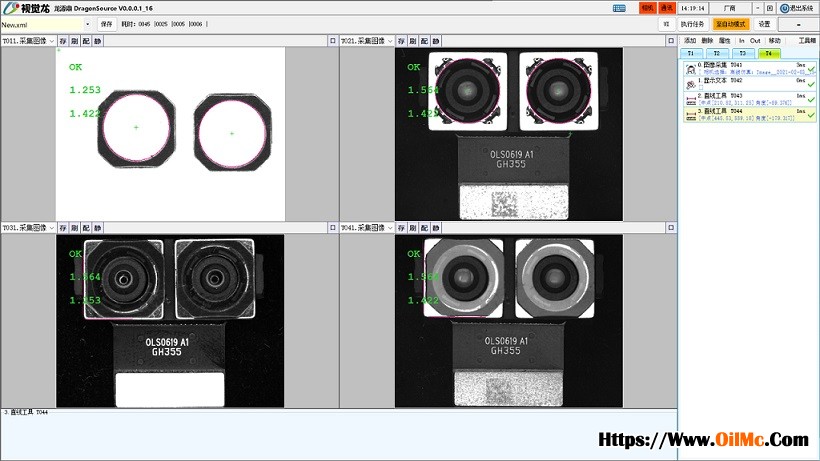Click the red 通讯 communication status button
This screenshot has width=820, height=461.
click(666, 8)
